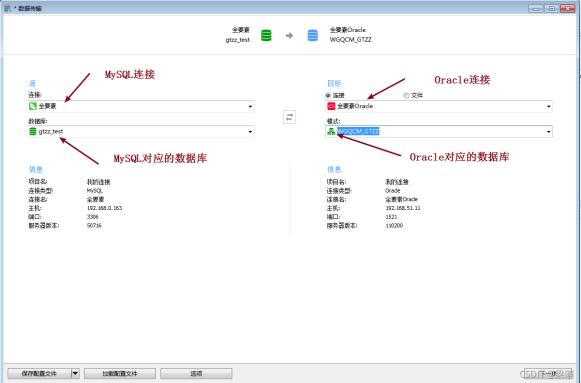Click the green MySQL connection icon in source field

[33, 106]
